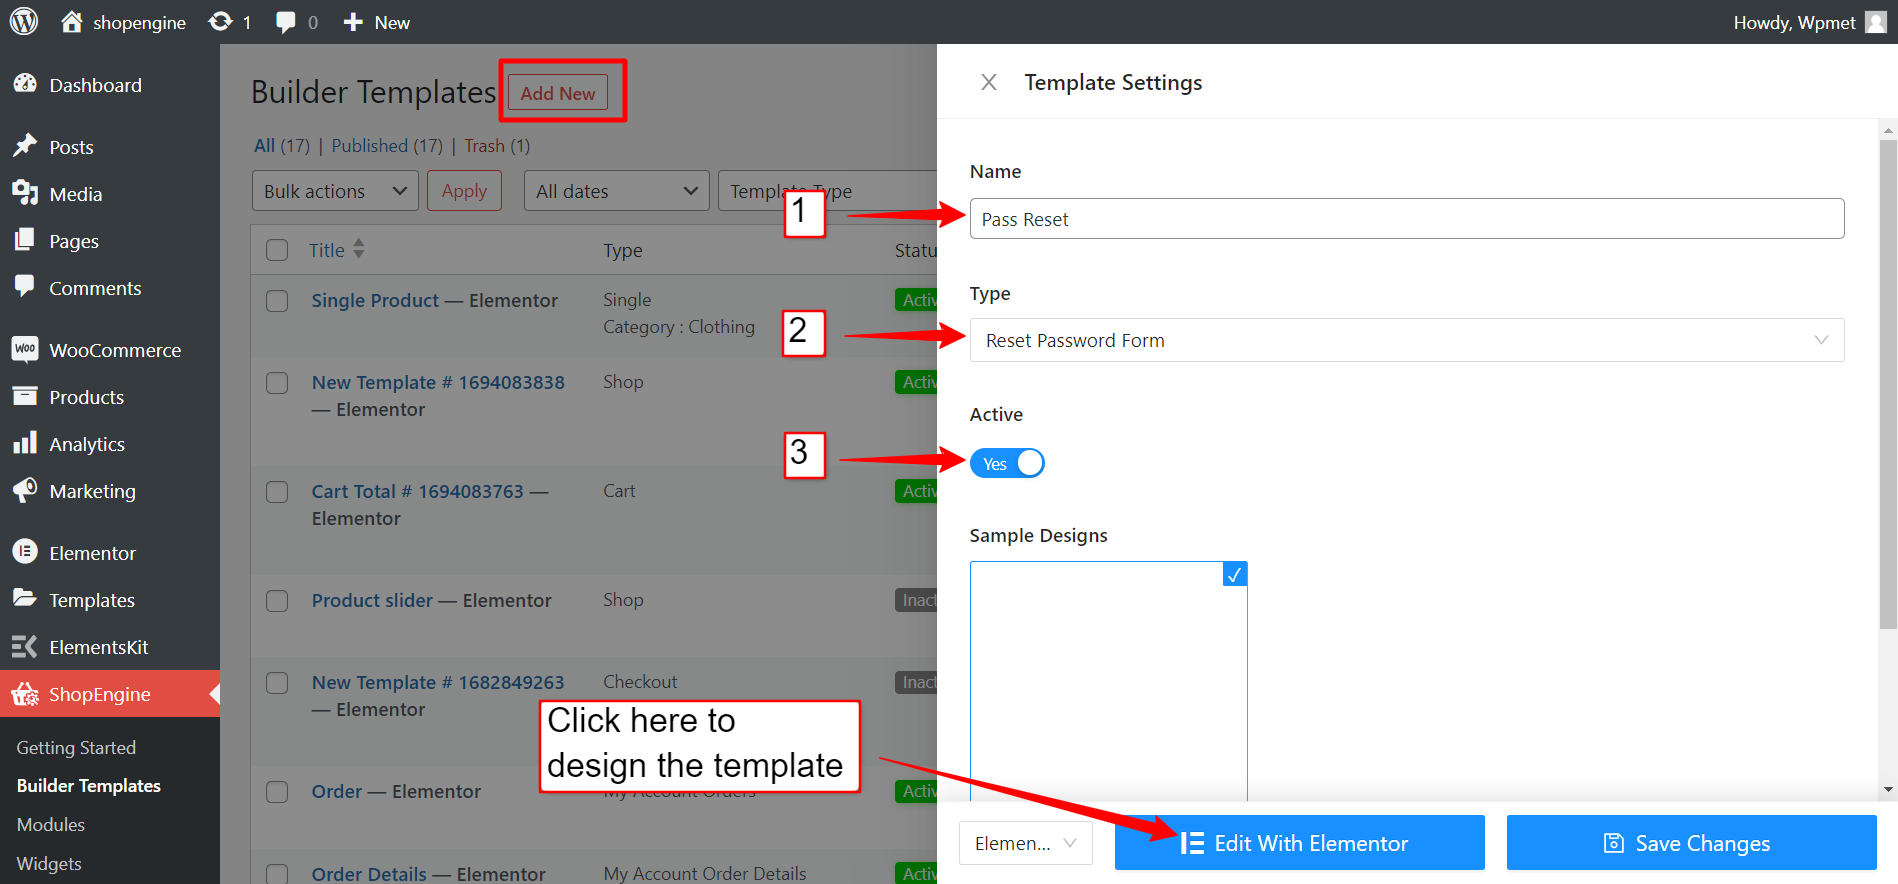Check the Single Product row checkbox
This screenshot has width=1898, height=884.
277,301
